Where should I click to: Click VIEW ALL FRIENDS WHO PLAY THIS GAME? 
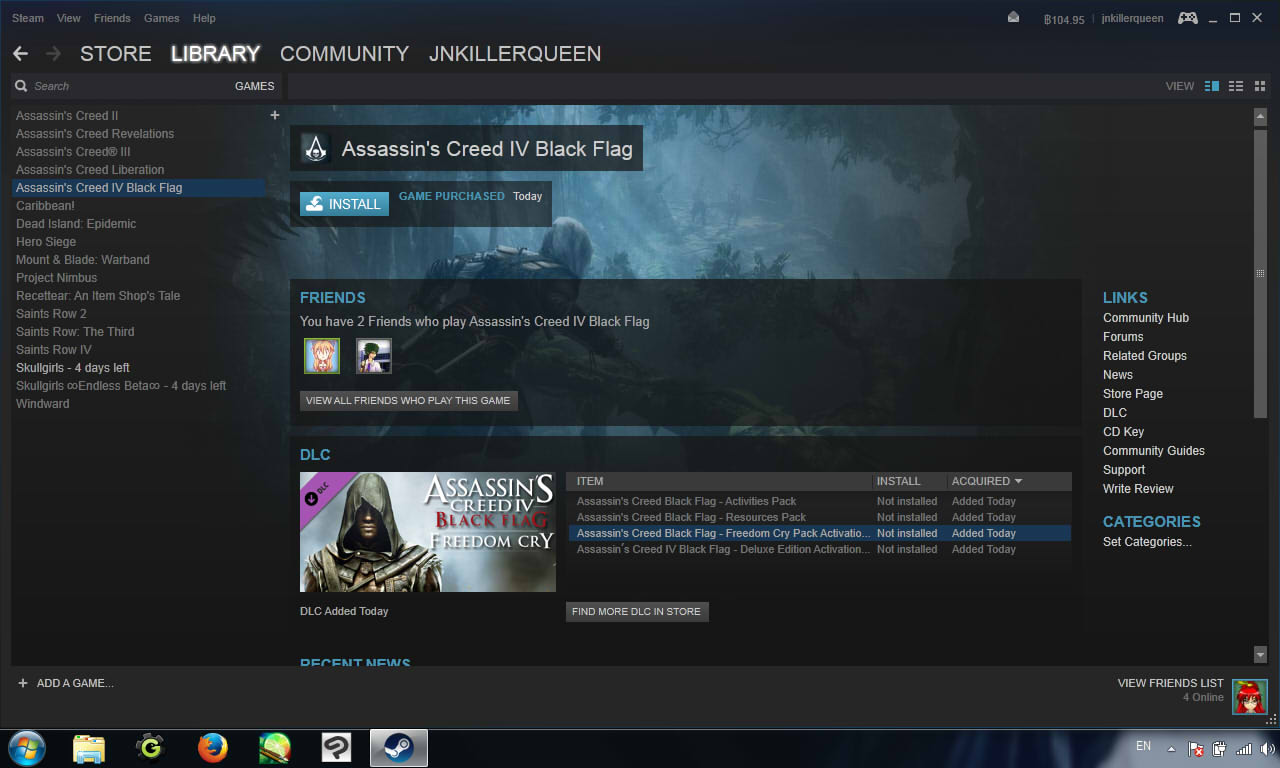point(408,400)
